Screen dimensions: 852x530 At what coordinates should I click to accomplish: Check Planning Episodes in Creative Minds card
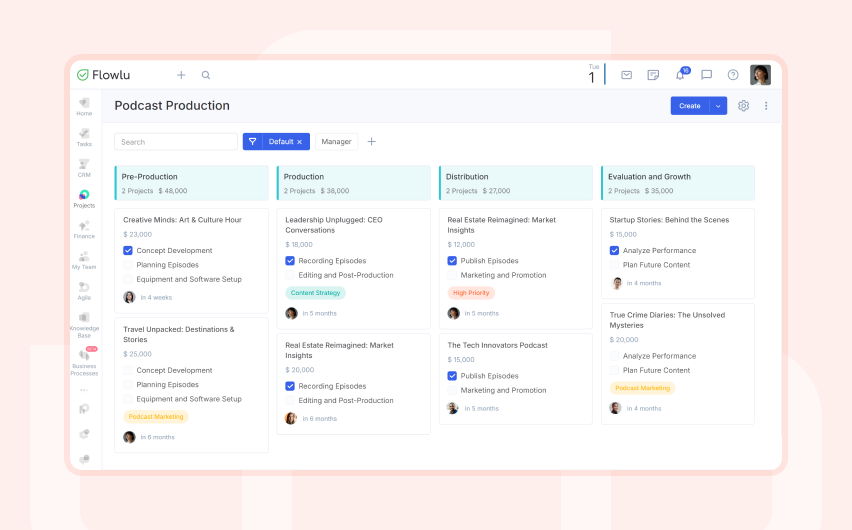click(128, 265)
